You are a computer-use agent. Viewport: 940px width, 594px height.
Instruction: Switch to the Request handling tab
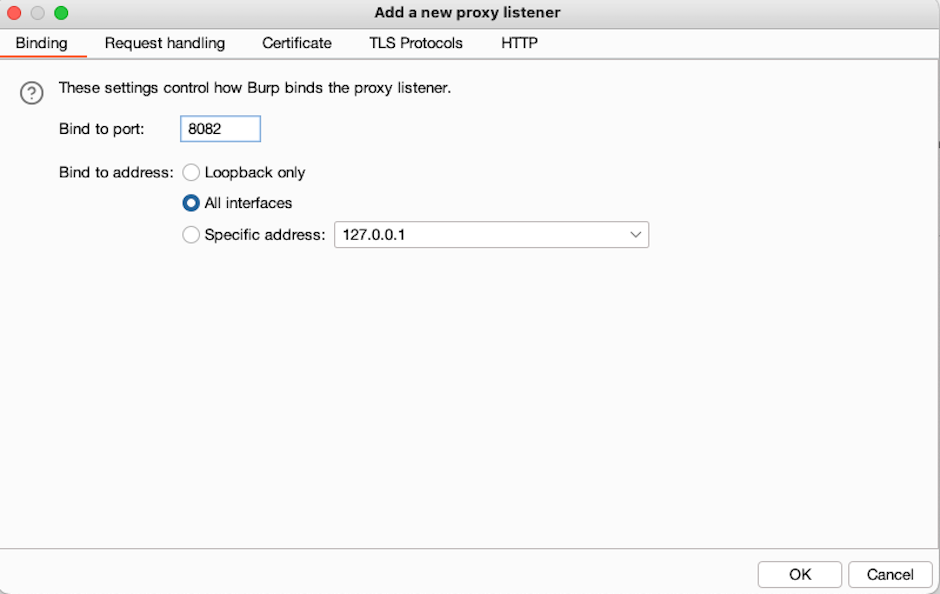tap(164, 43)
